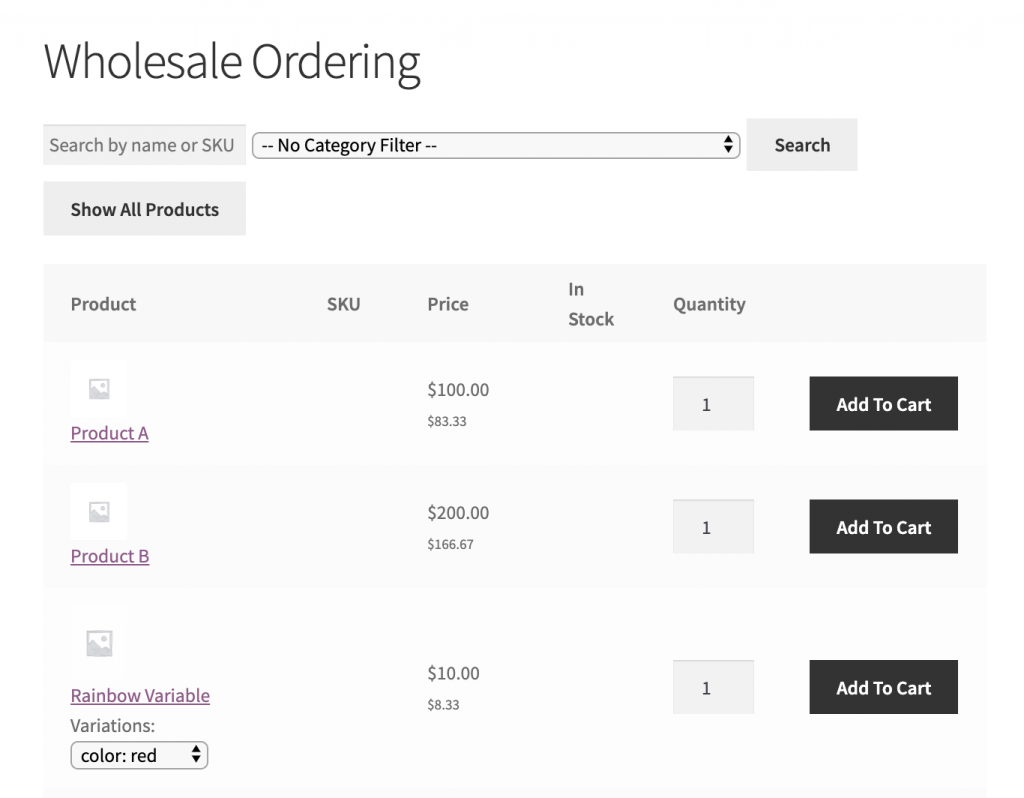Click Product A quantity field
The height and width of the screenshot is (798, 1024).
point(712,404)
